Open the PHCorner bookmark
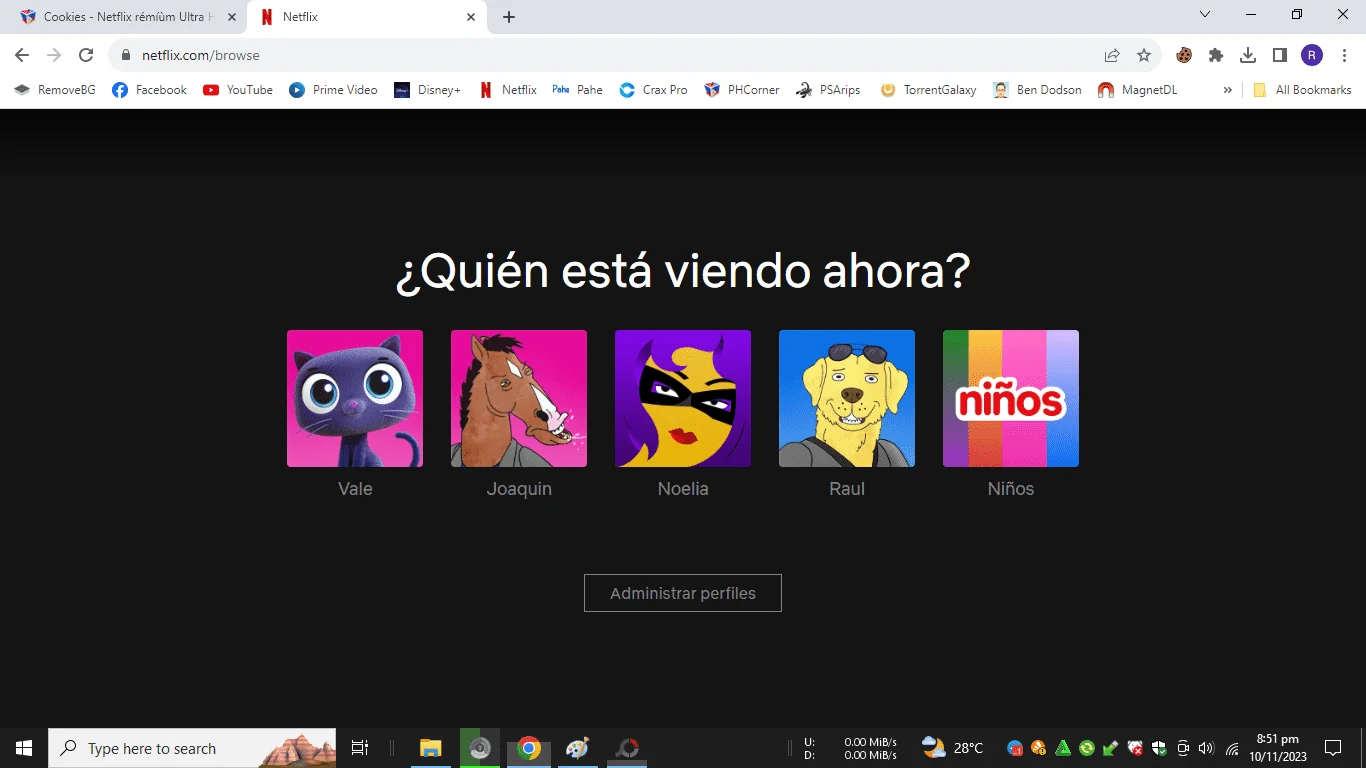Screen dimensions: 1366x768 pyautogui.click(x=742, y=90)
